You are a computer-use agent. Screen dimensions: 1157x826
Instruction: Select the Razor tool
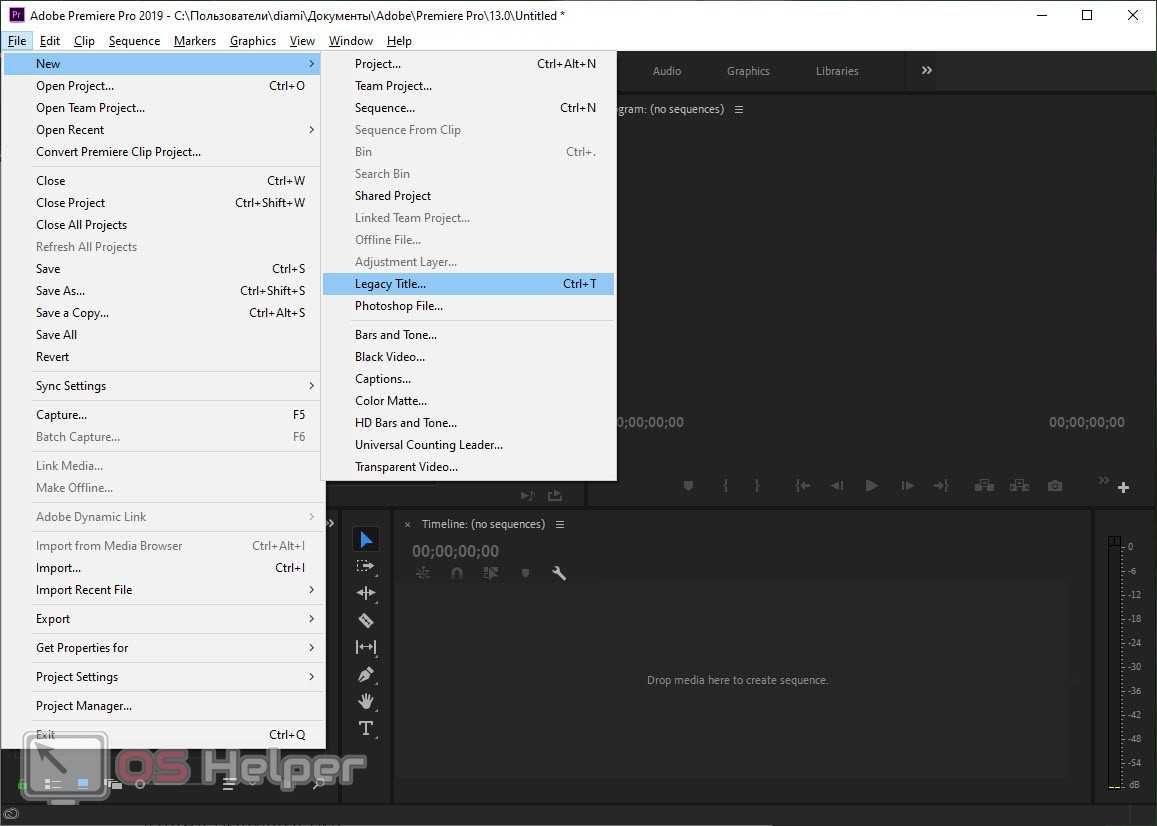click(366, 620)
